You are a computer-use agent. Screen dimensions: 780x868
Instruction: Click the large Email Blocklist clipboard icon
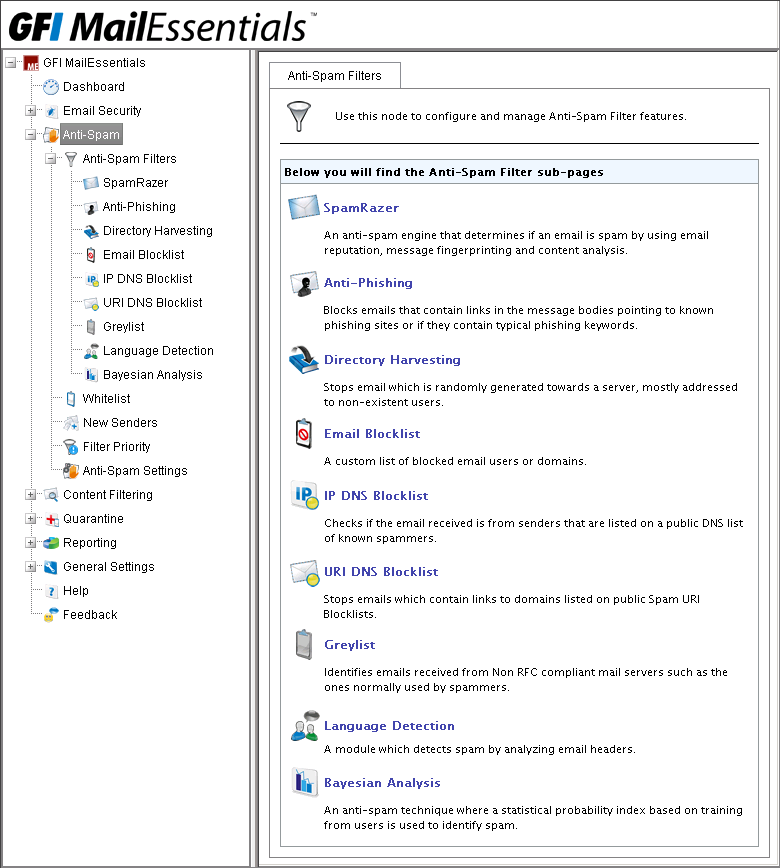pyautogui.click(x=303, y=434)
